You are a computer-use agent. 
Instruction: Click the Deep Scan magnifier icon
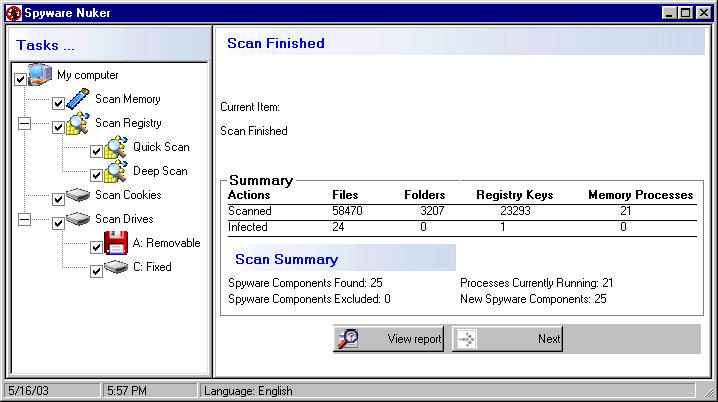point(116,171)
